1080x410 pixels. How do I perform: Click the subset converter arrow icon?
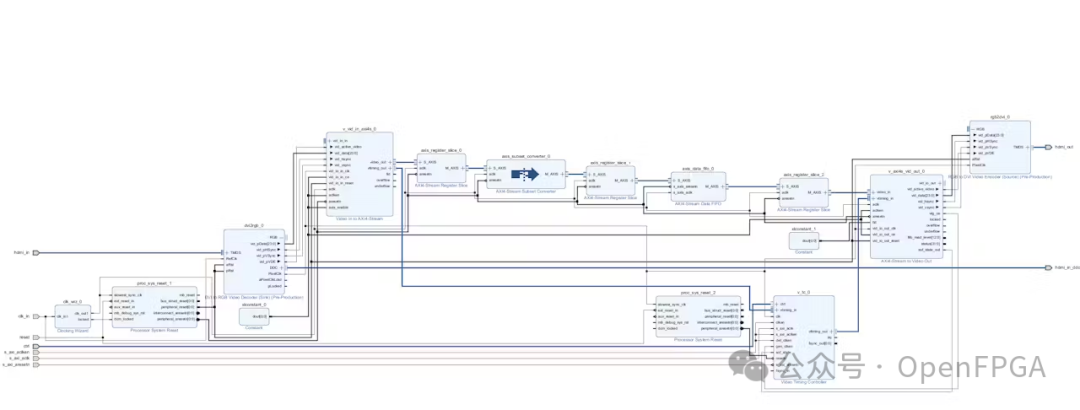click(x=525, y=174)
